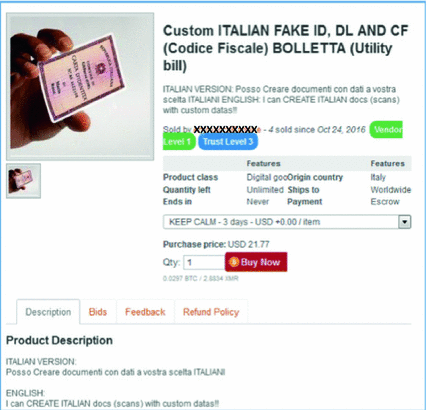This screenshot has width=427, height=410.
Task: Click the Product Description heading
Action: pos(59,340)
